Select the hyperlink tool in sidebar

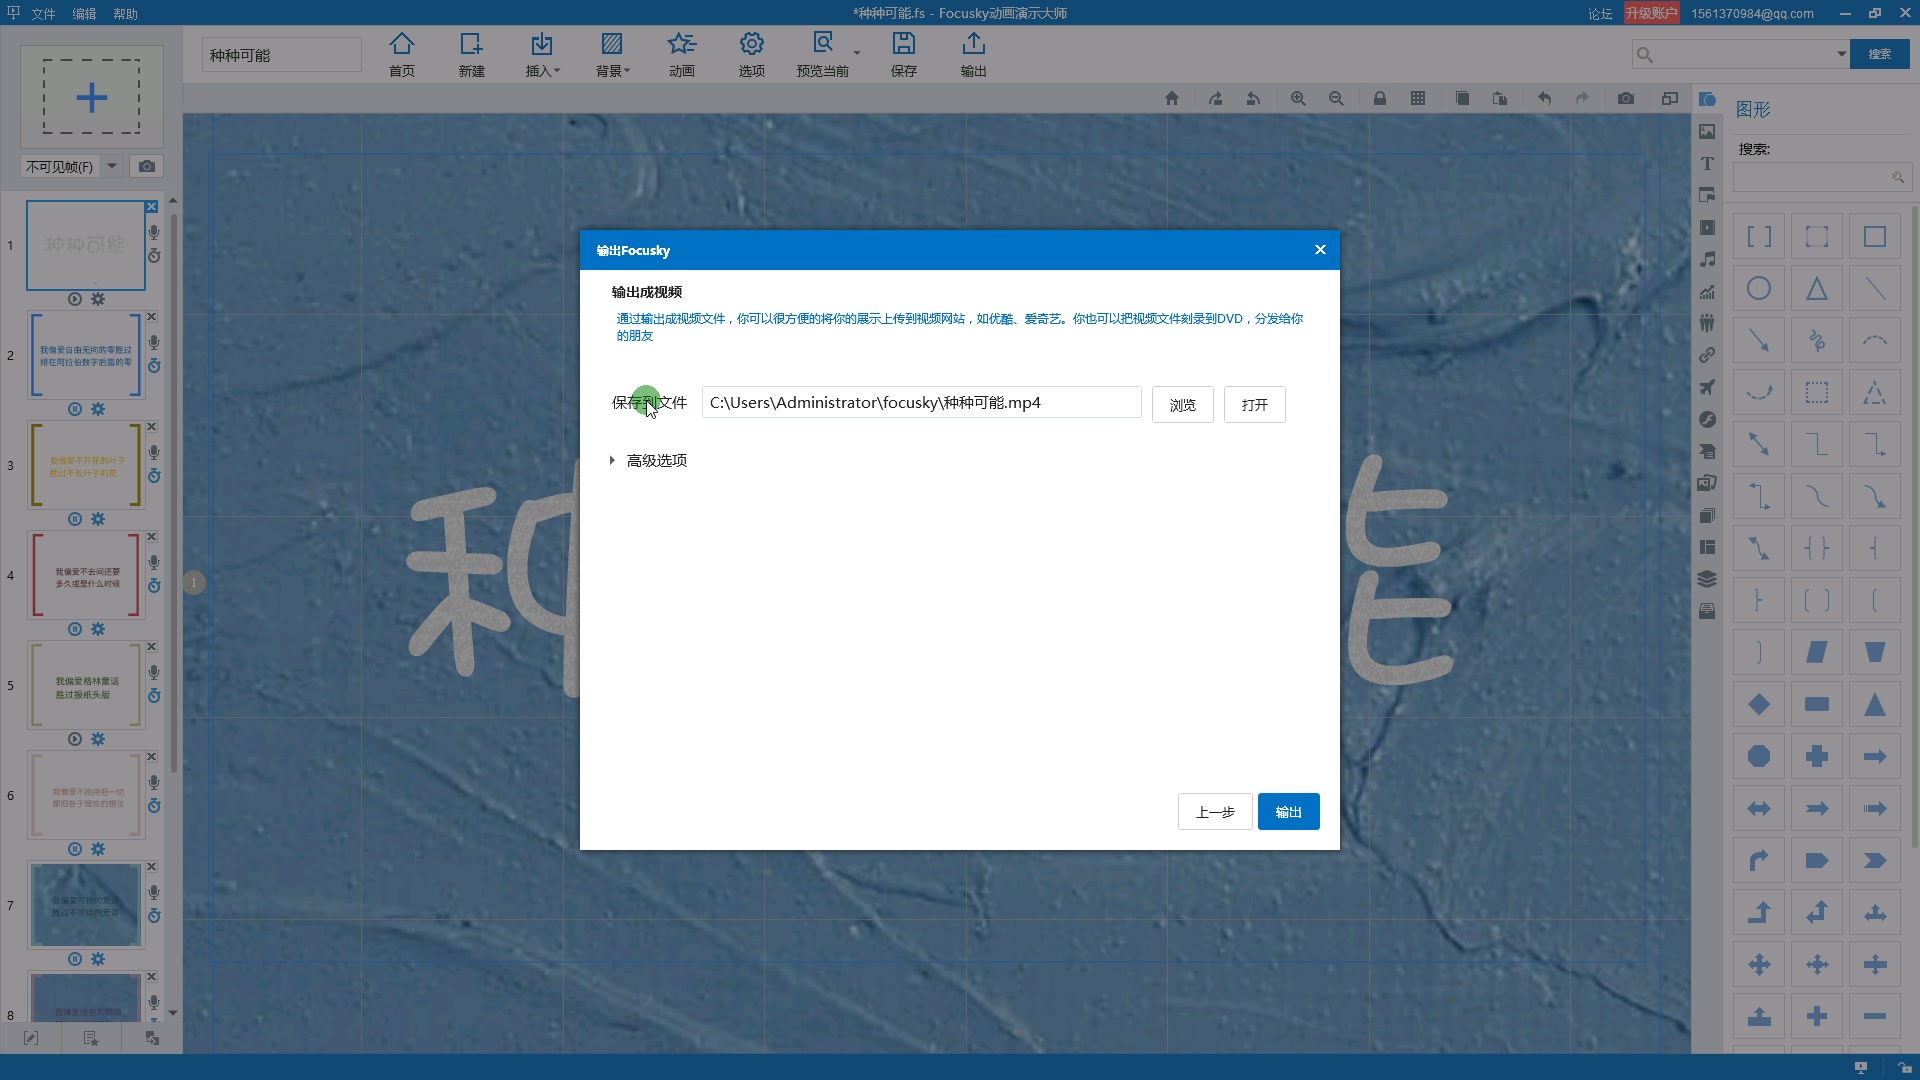click(1707, 355)
